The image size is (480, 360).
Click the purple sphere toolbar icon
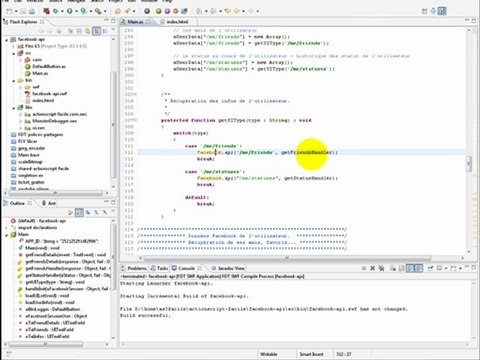167,11
